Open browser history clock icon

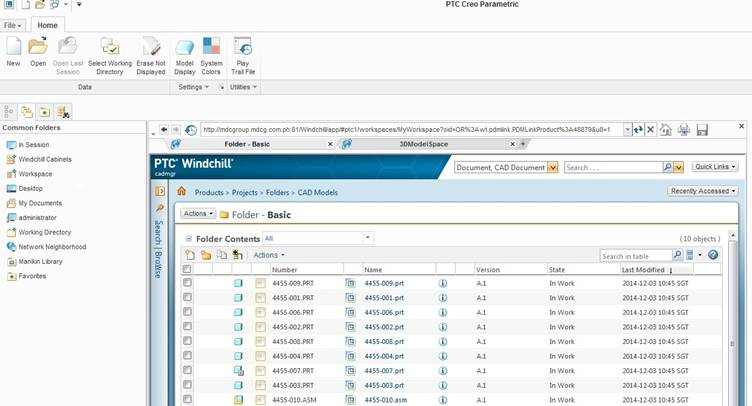click(191, 130)
